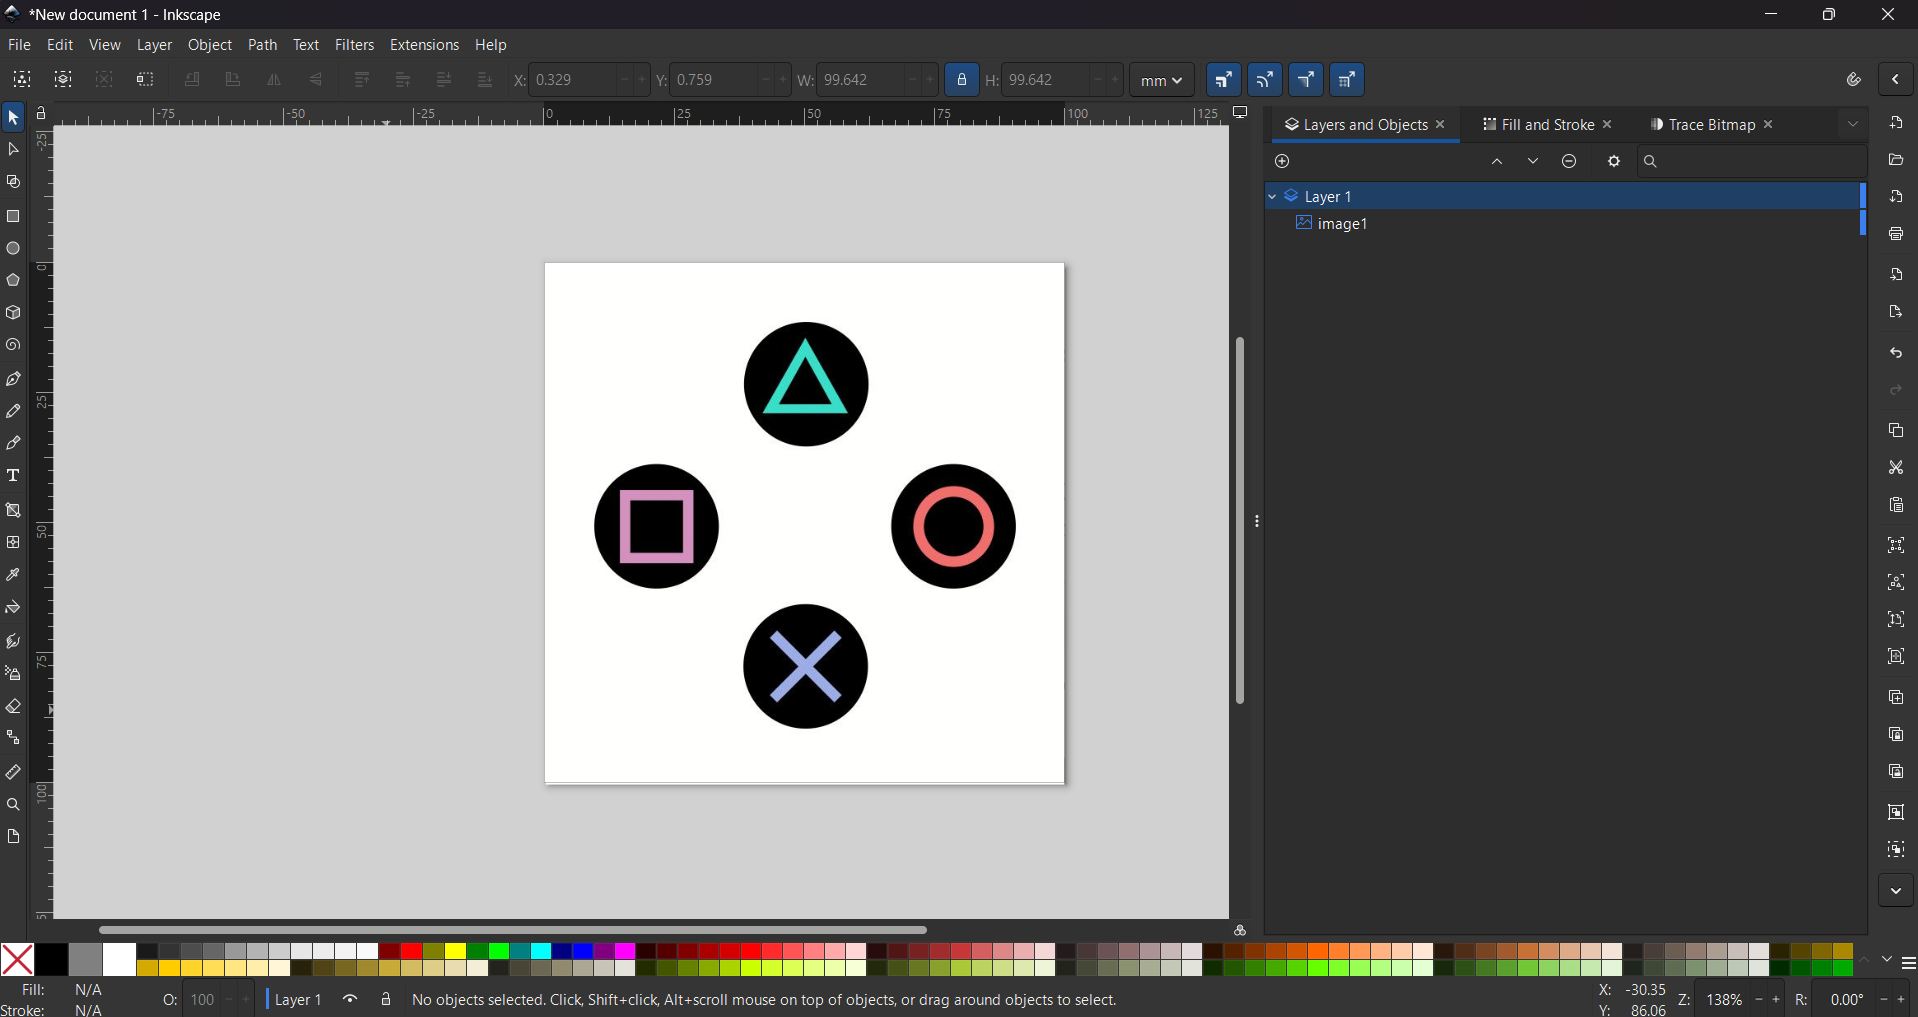Select the Measure tool
The height and width of the screenshot is (1017, 1918).
(x=13, y=772)
